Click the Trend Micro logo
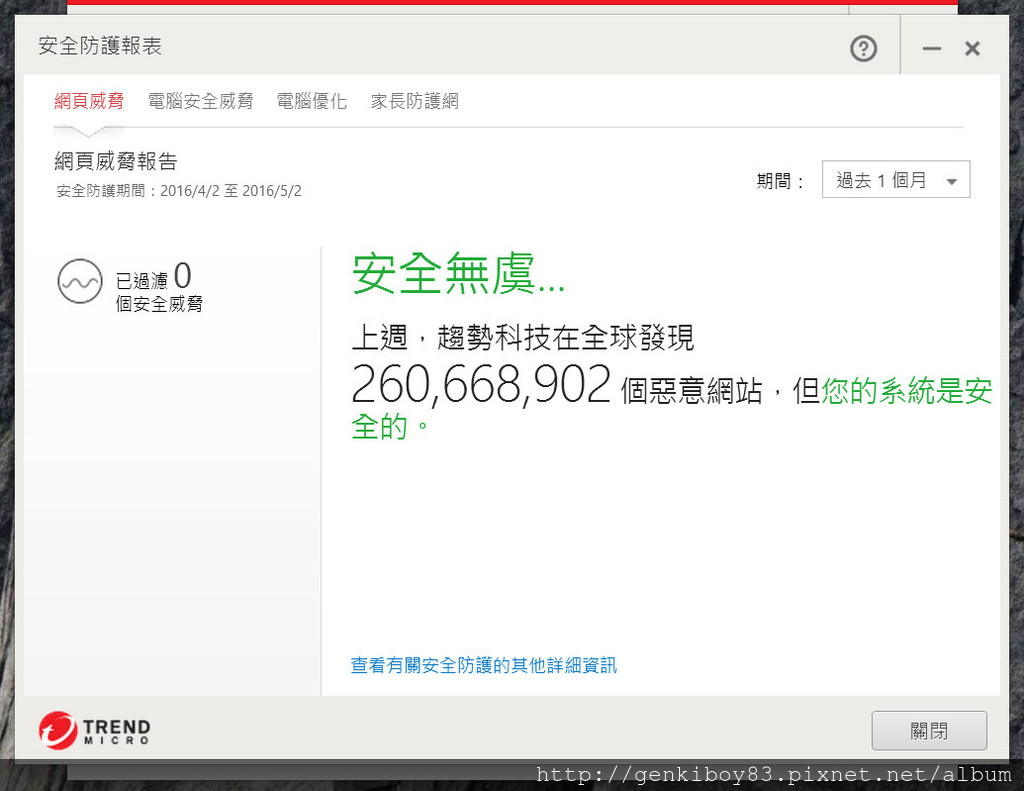Image resolution: width=1024 pixels, height=791 pixels. click(x=95, y=730)
